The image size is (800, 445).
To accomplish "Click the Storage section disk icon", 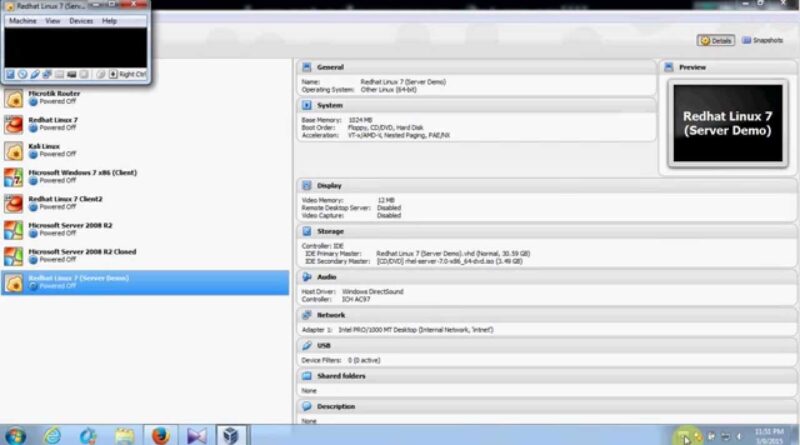I will (307, 231).
